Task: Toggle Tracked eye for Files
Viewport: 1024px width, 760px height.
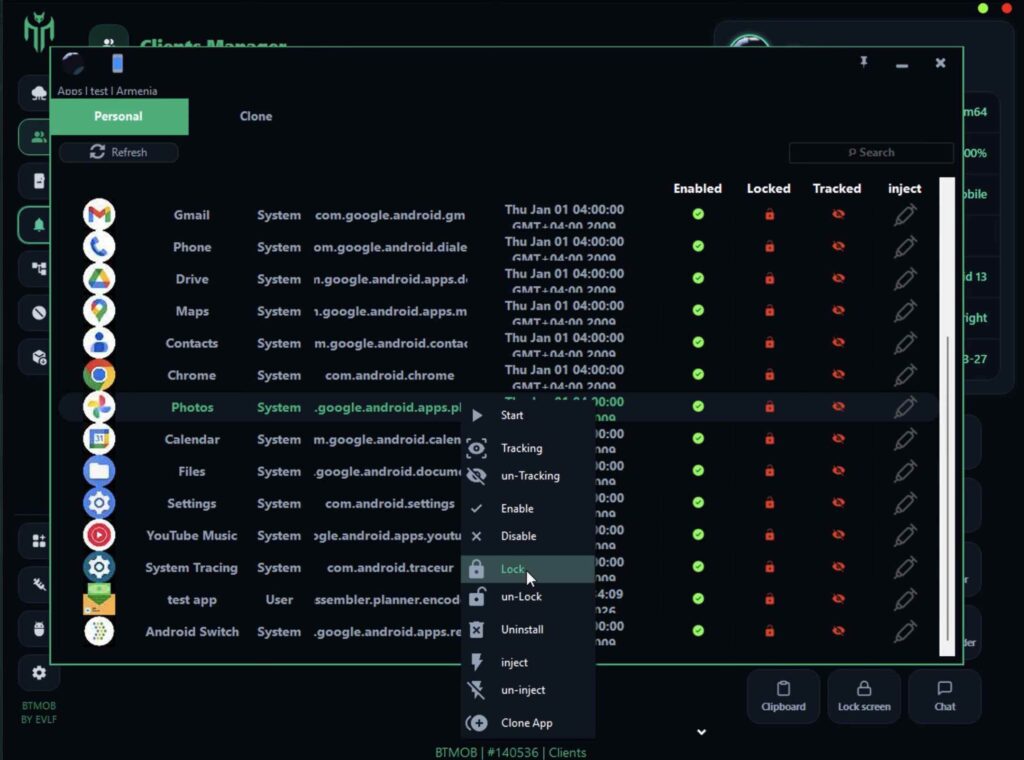Action: point(839,470)
